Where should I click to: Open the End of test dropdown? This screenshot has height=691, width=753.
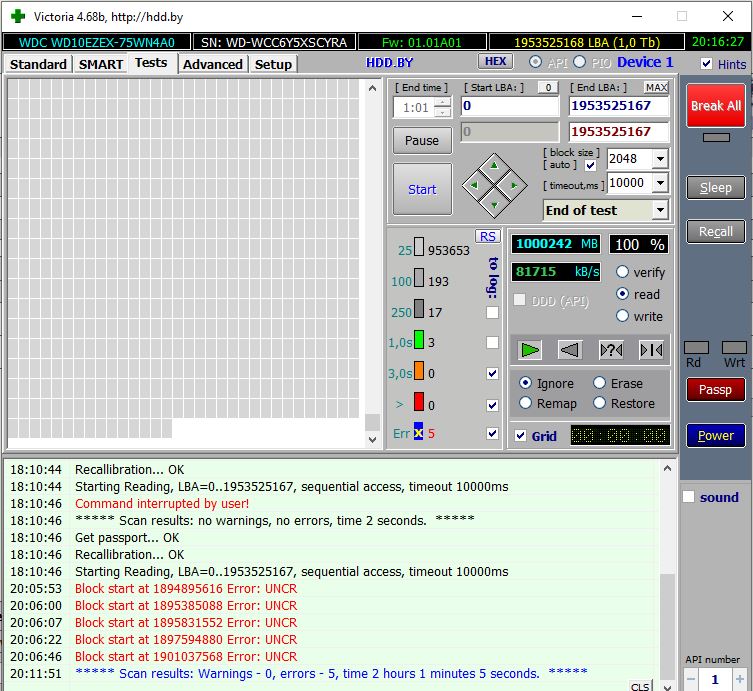pos(660,210)
